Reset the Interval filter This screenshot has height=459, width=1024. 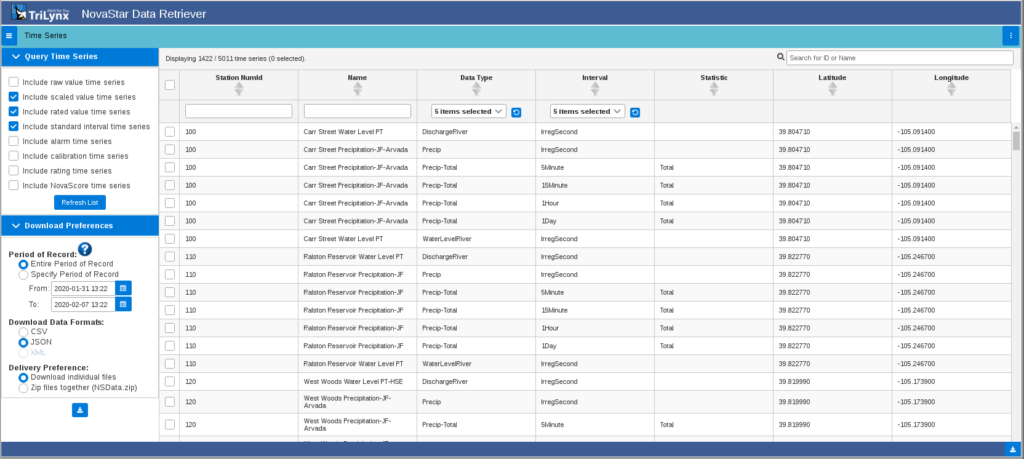click(x=635, y=112)
